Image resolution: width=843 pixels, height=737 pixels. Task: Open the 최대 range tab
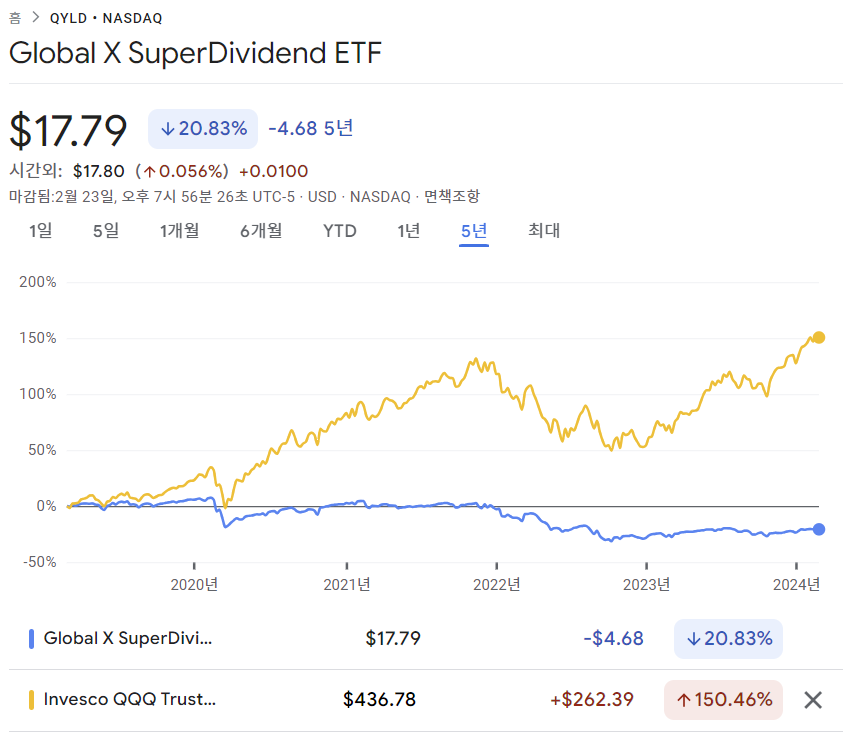click(544, 231)
